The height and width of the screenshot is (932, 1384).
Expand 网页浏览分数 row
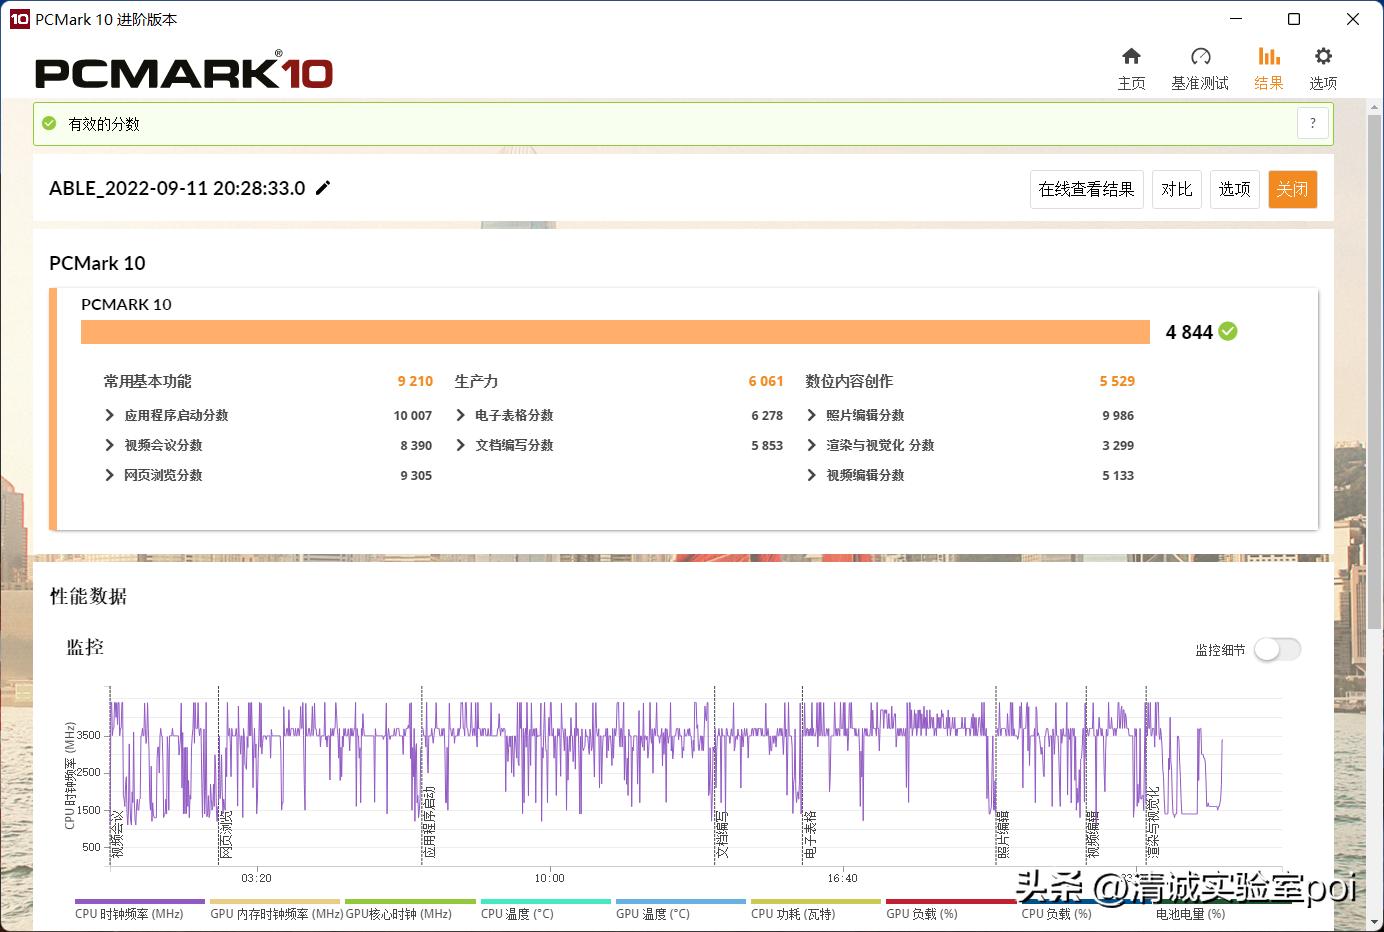pos(110,475)
